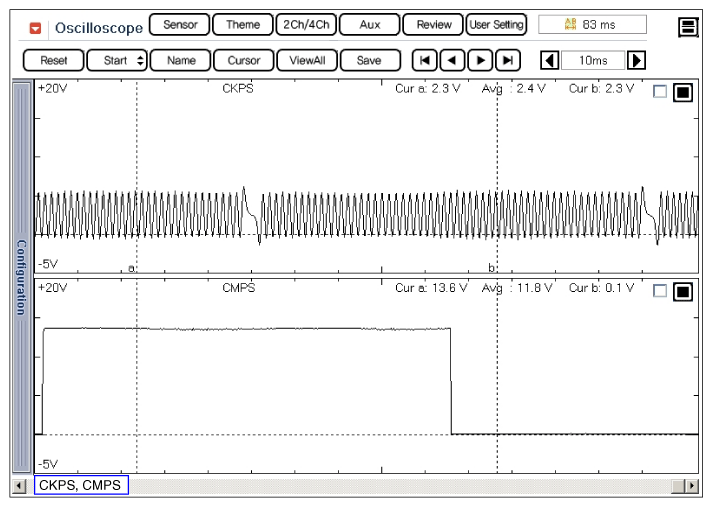Screen dimensions: 712x507
Task: Step back one frame with previous arrow
Action: (453, 60)
